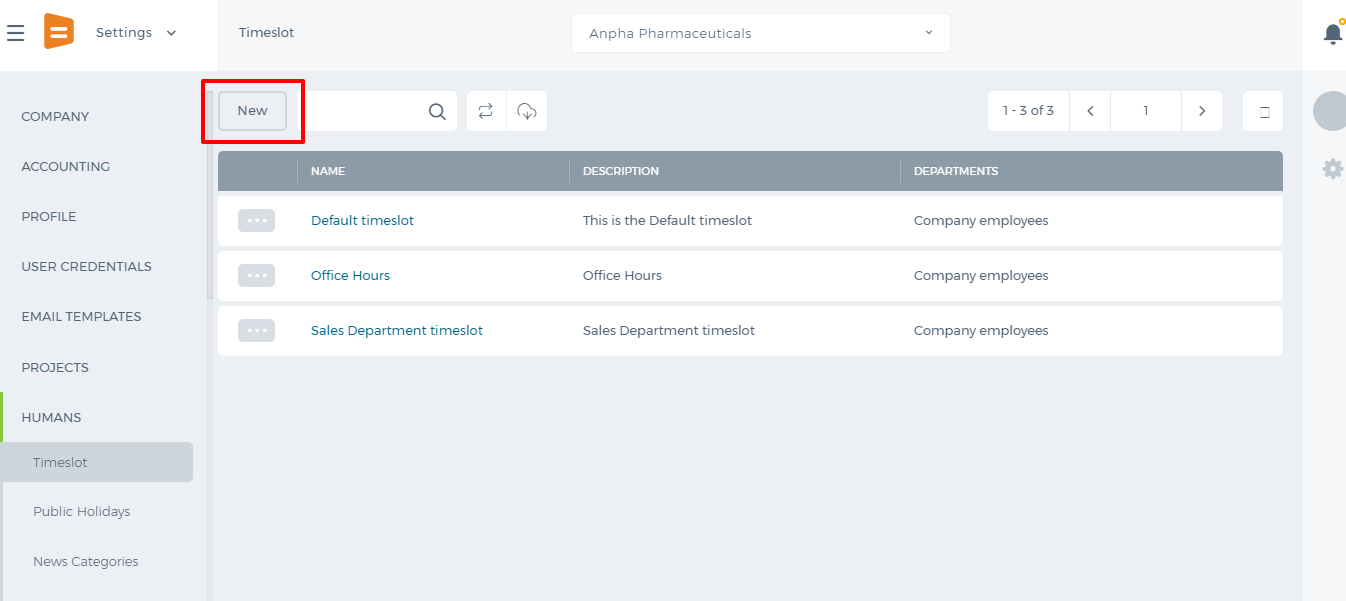Open the hamburger navigation menu
The image size is (1346, 601).
click(x=16, y=33)
